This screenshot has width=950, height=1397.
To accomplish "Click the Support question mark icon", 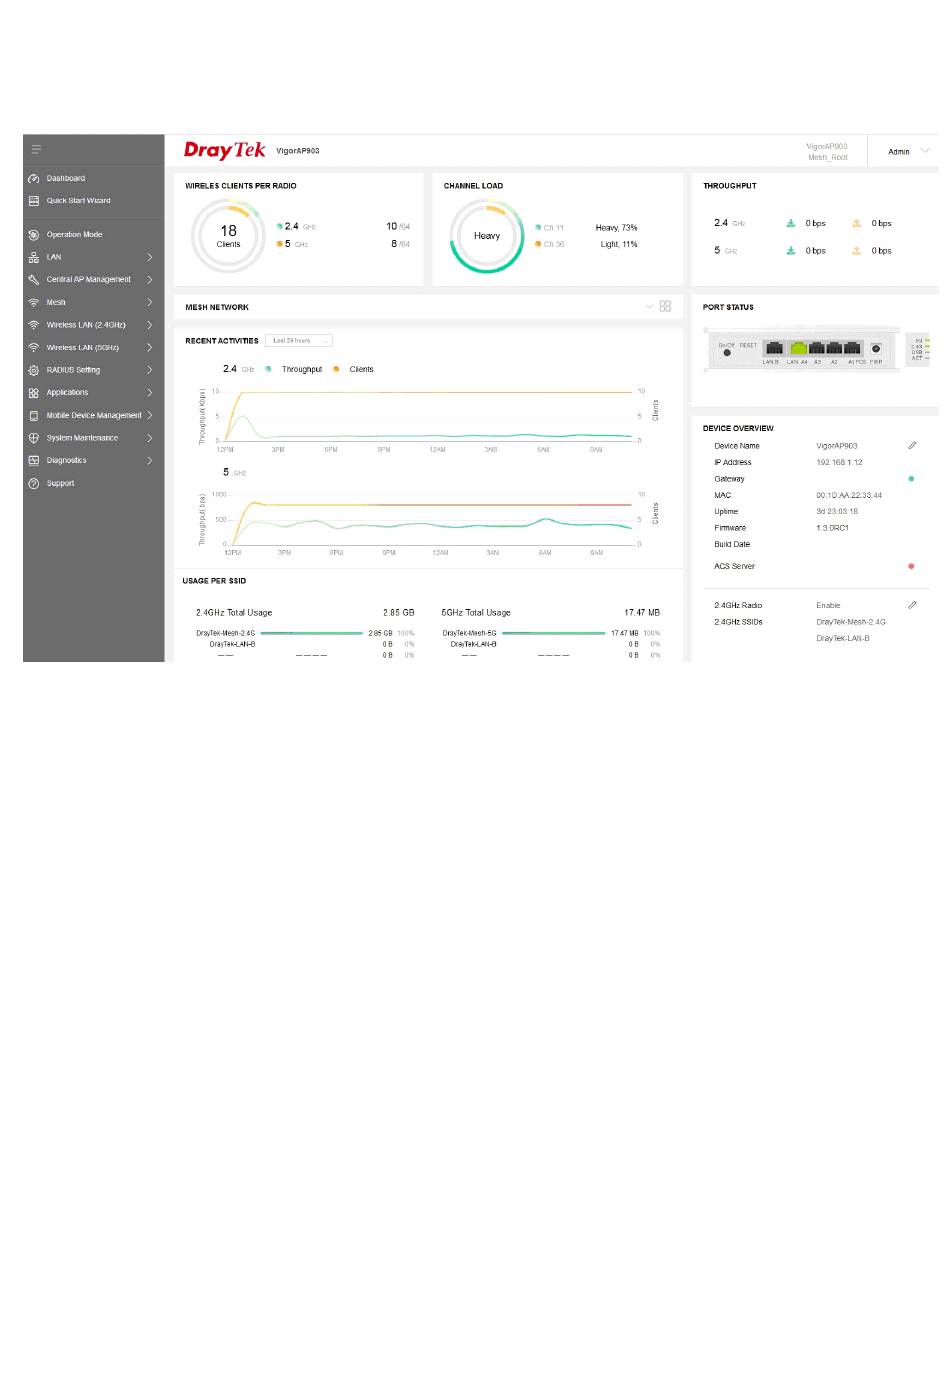I will (x=34, y=484).
